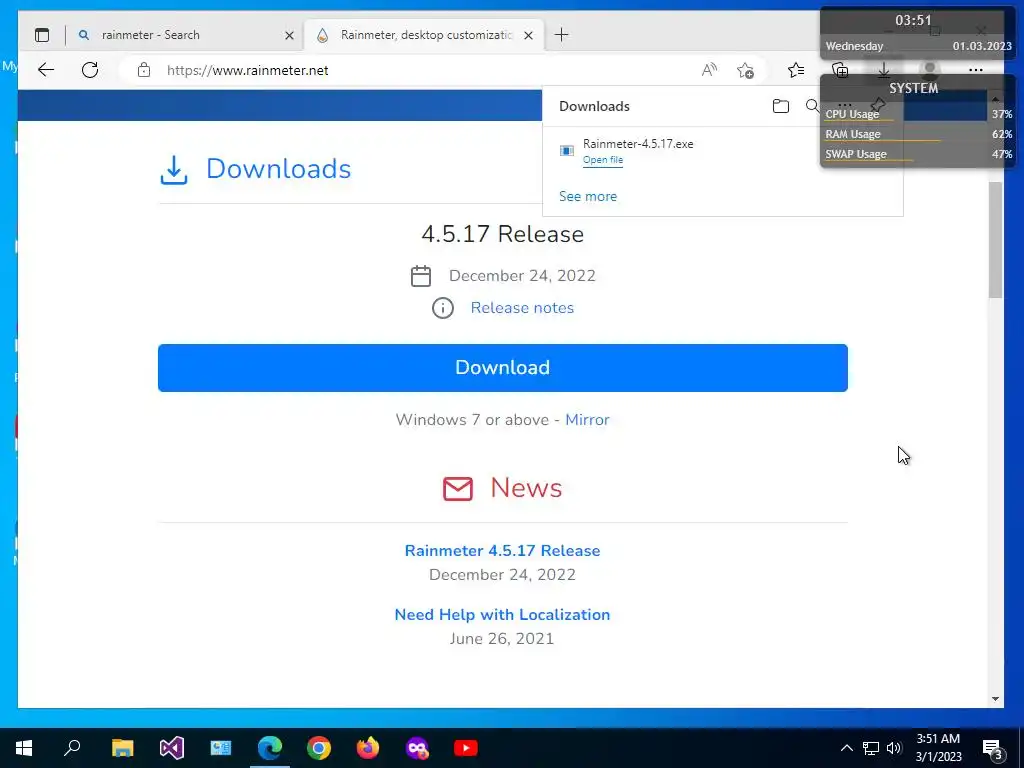This screenshot has height=768, width=1024.
Task: Launch File Explorer from taskbar
Action: (x=122, y=748)
